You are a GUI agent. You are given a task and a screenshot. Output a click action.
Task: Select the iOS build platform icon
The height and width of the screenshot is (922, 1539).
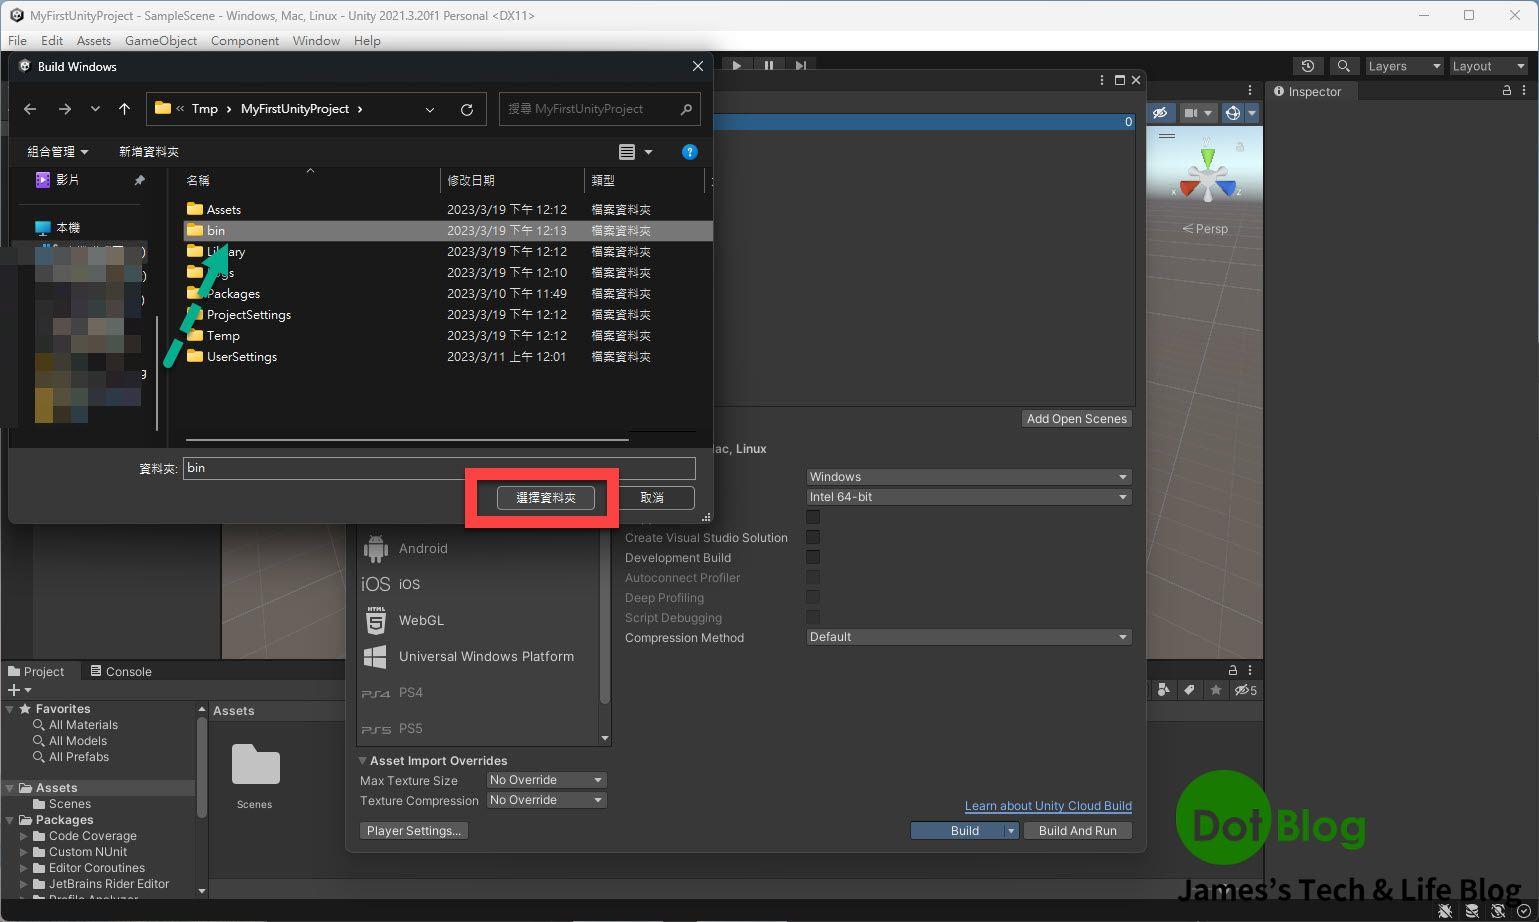point(376,584)
